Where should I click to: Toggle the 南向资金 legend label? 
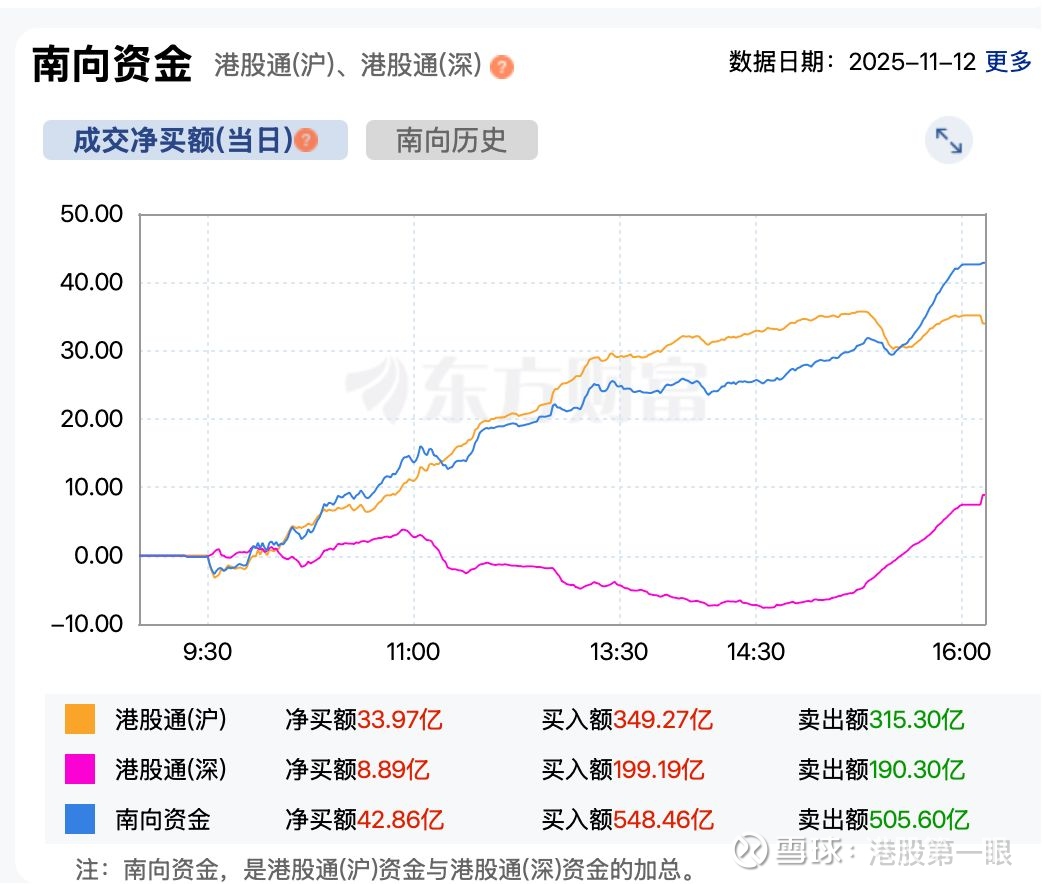[163, 820]
